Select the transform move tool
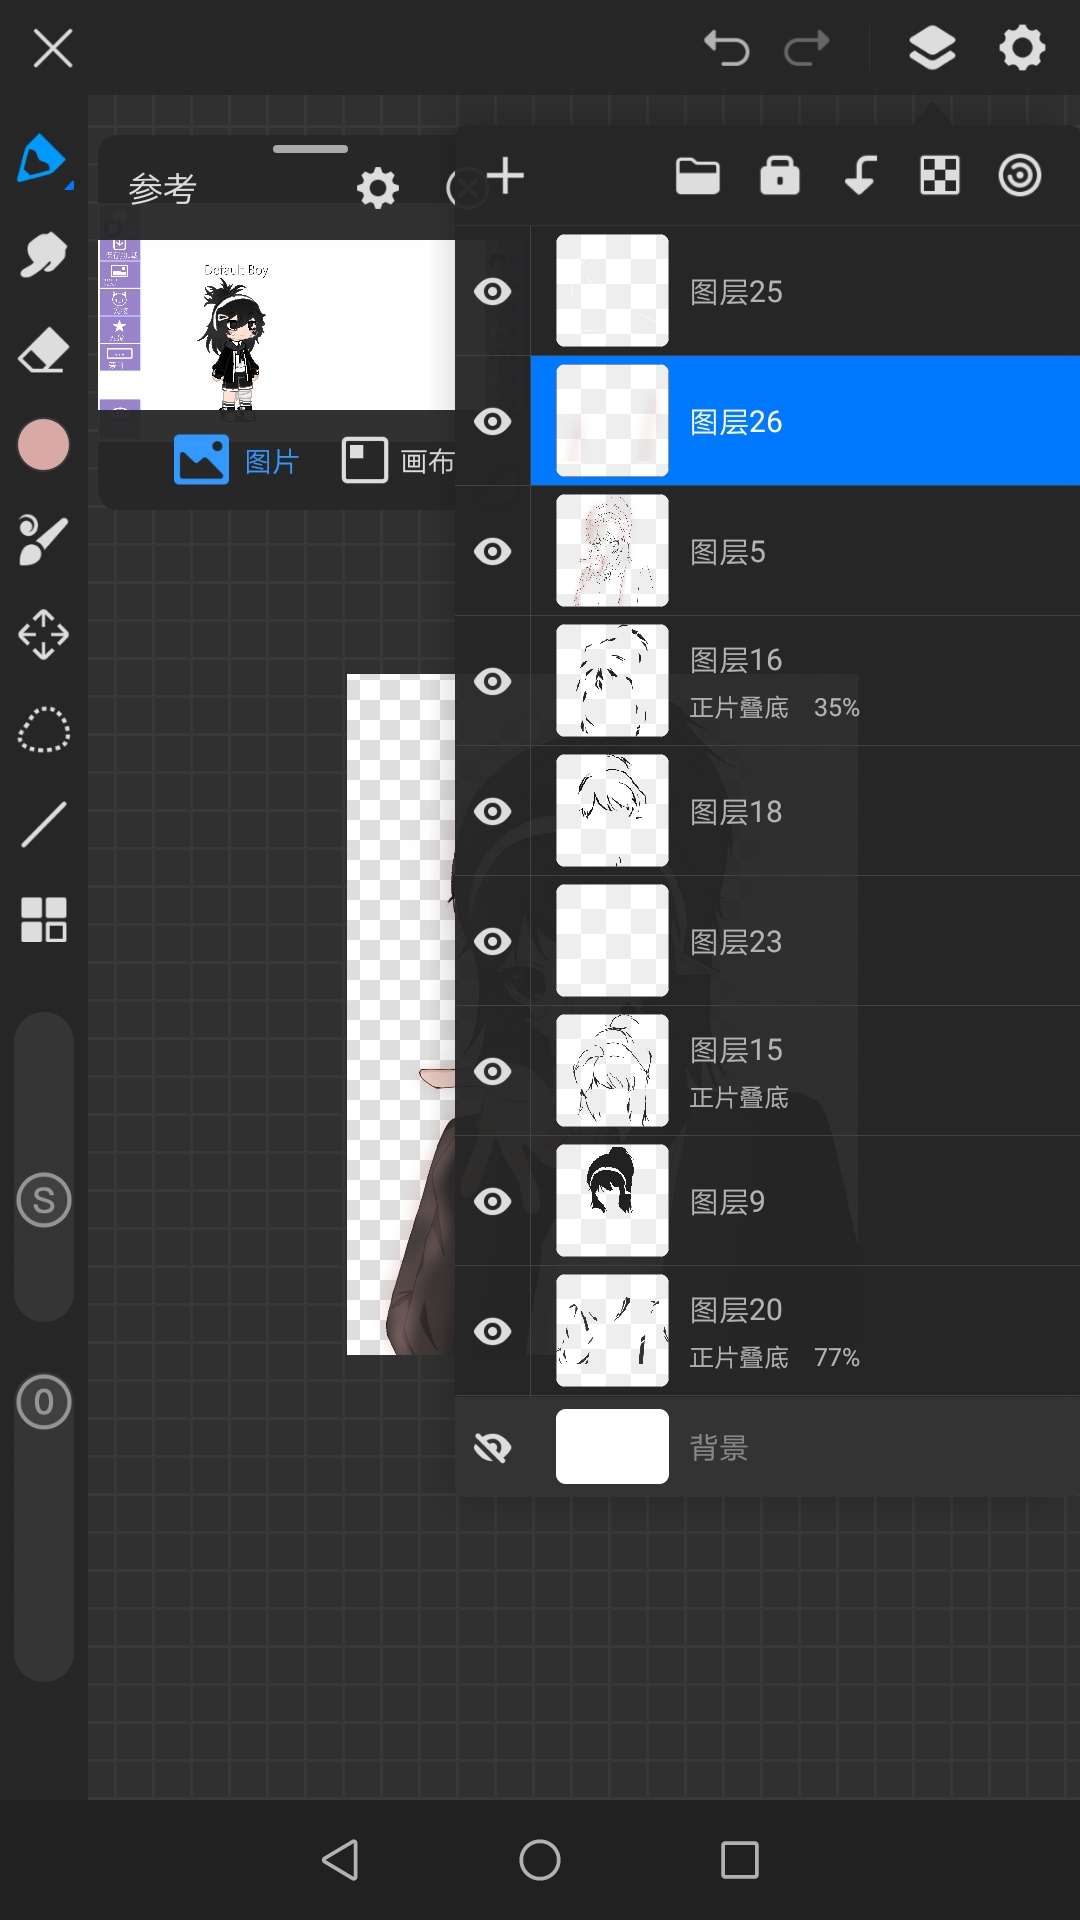1080x1920 pixels. 43,635
